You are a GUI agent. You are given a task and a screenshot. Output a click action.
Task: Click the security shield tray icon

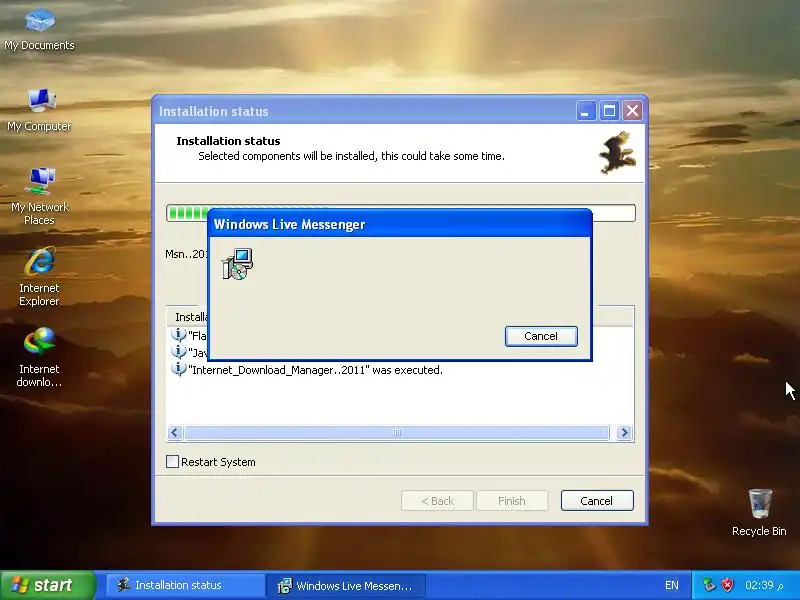click(728, 585)
